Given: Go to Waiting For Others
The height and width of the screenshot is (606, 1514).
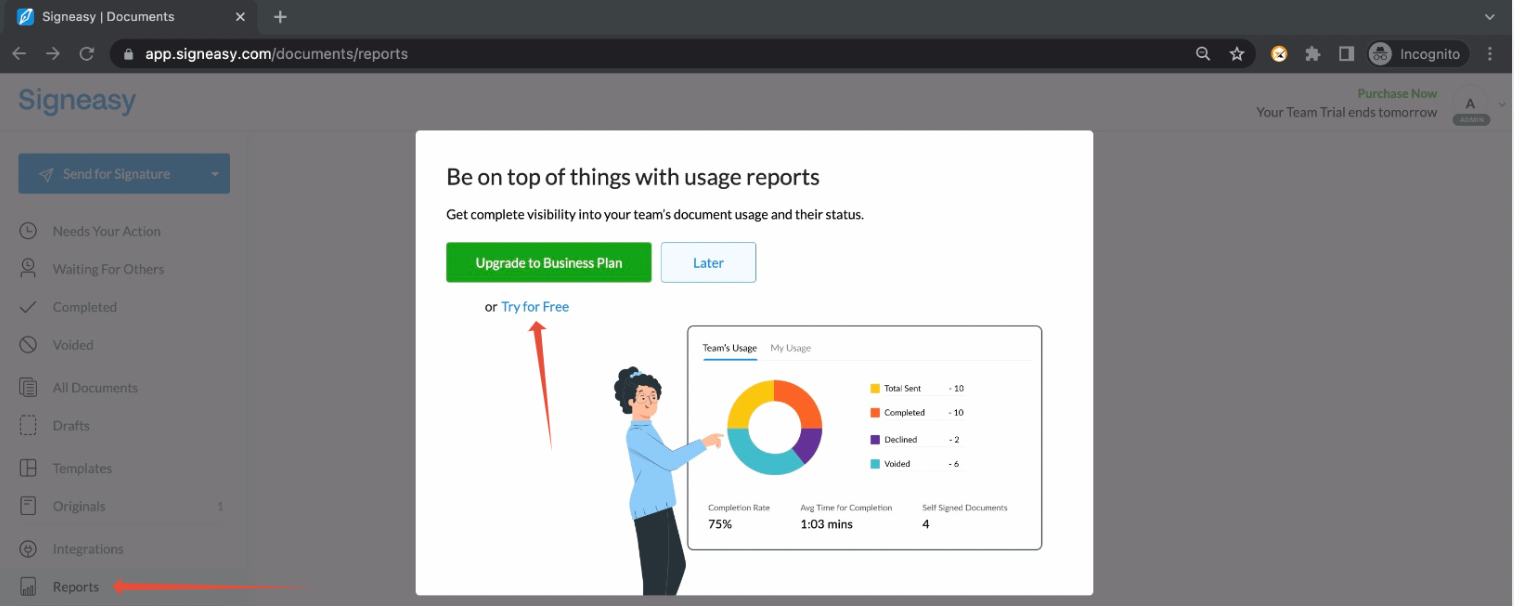Looking at the screenshot, I should click(108, 269).
